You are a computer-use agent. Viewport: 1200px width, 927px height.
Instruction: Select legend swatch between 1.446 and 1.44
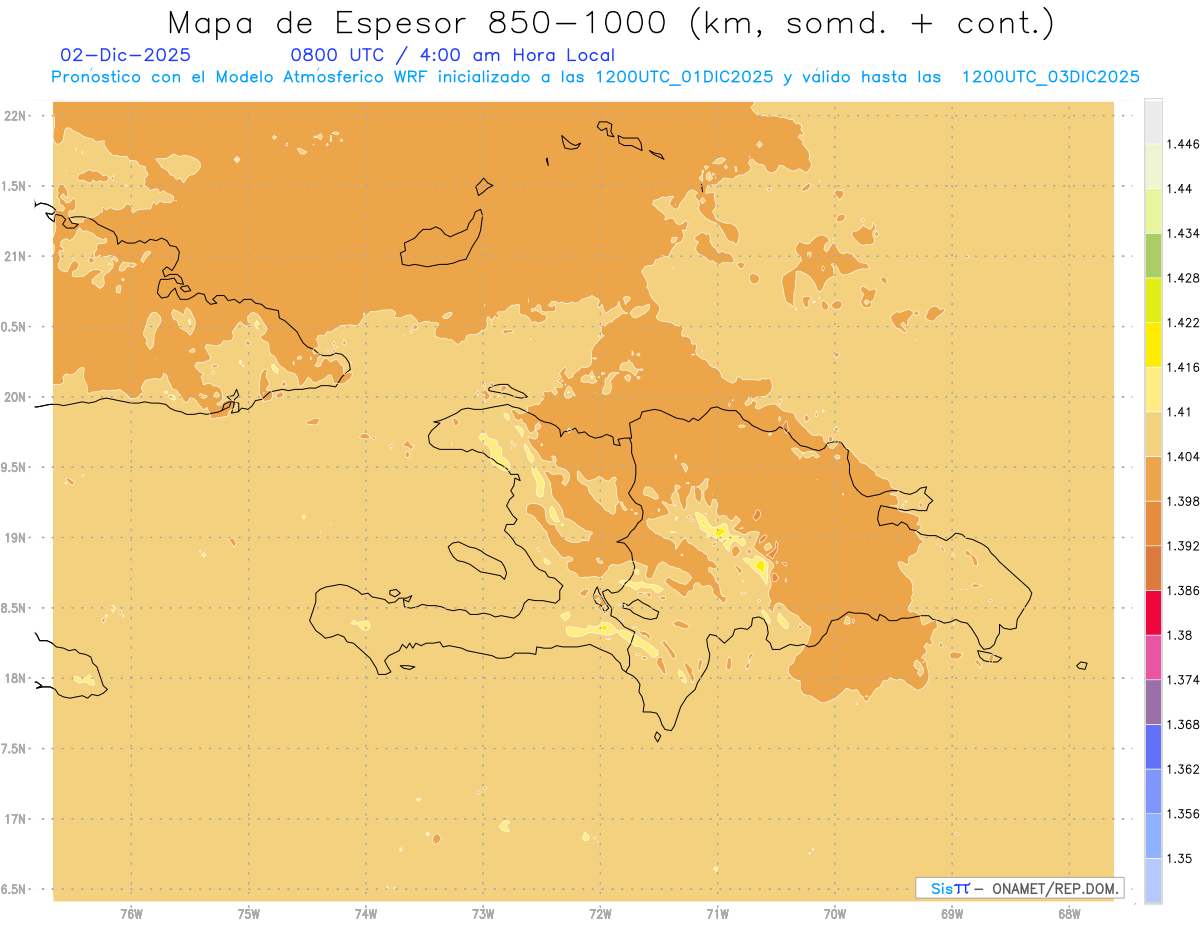[x=1153, y=166]
